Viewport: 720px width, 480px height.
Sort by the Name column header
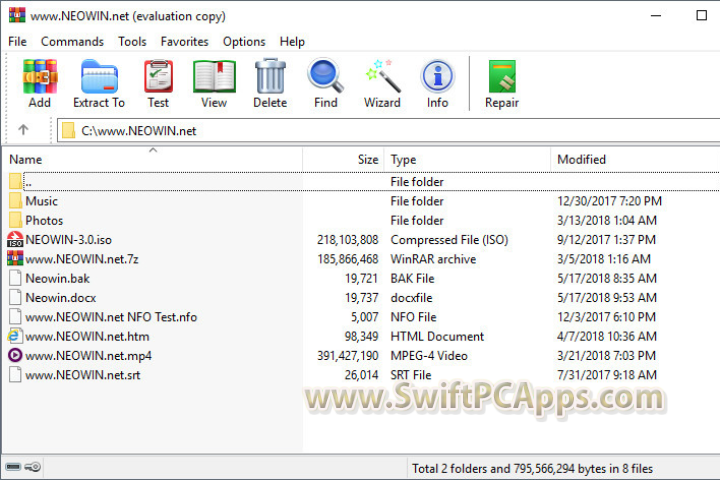[152, 159]
